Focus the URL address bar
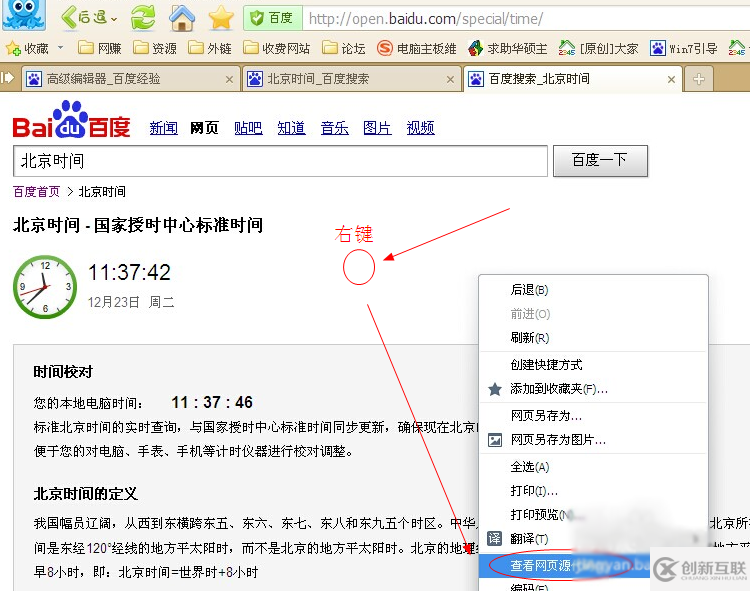 (526, 19)
